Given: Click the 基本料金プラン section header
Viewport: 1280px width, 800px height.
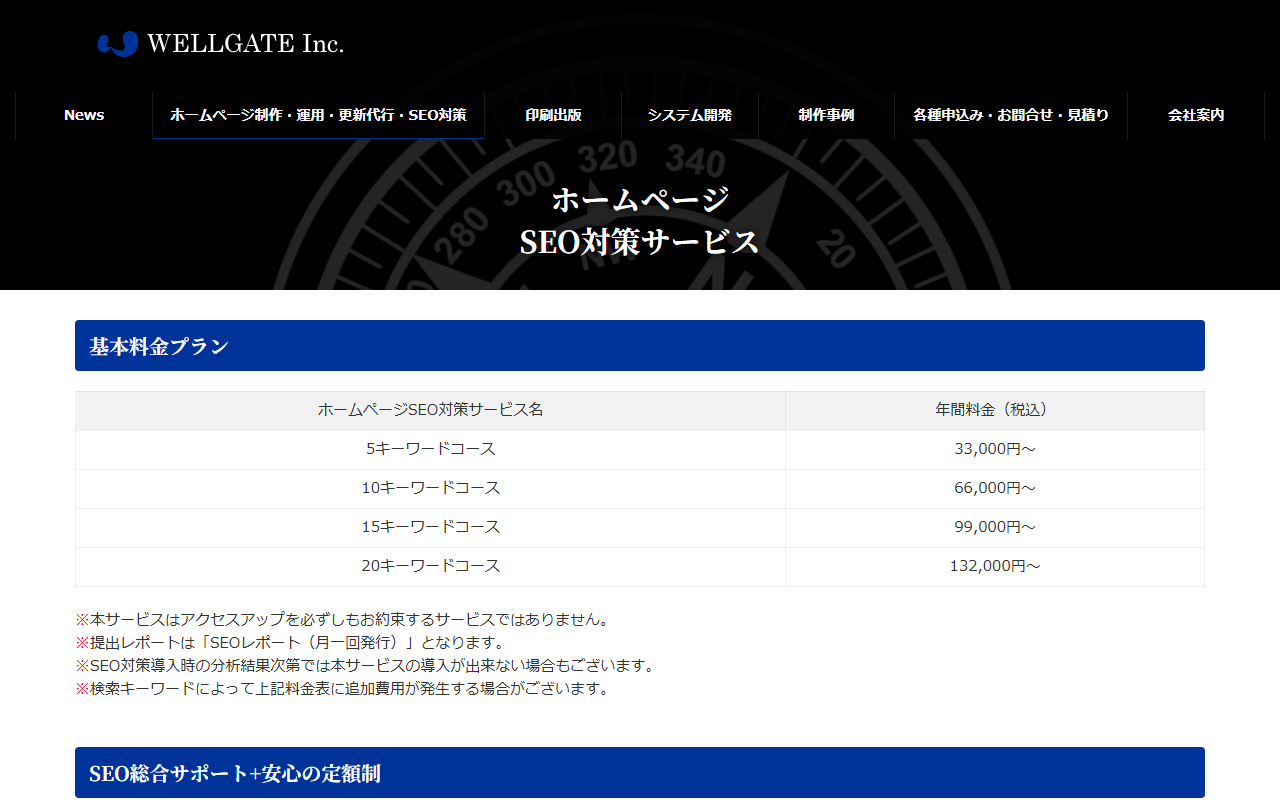Looking at the screenshot, I should (x=159, y=346).
